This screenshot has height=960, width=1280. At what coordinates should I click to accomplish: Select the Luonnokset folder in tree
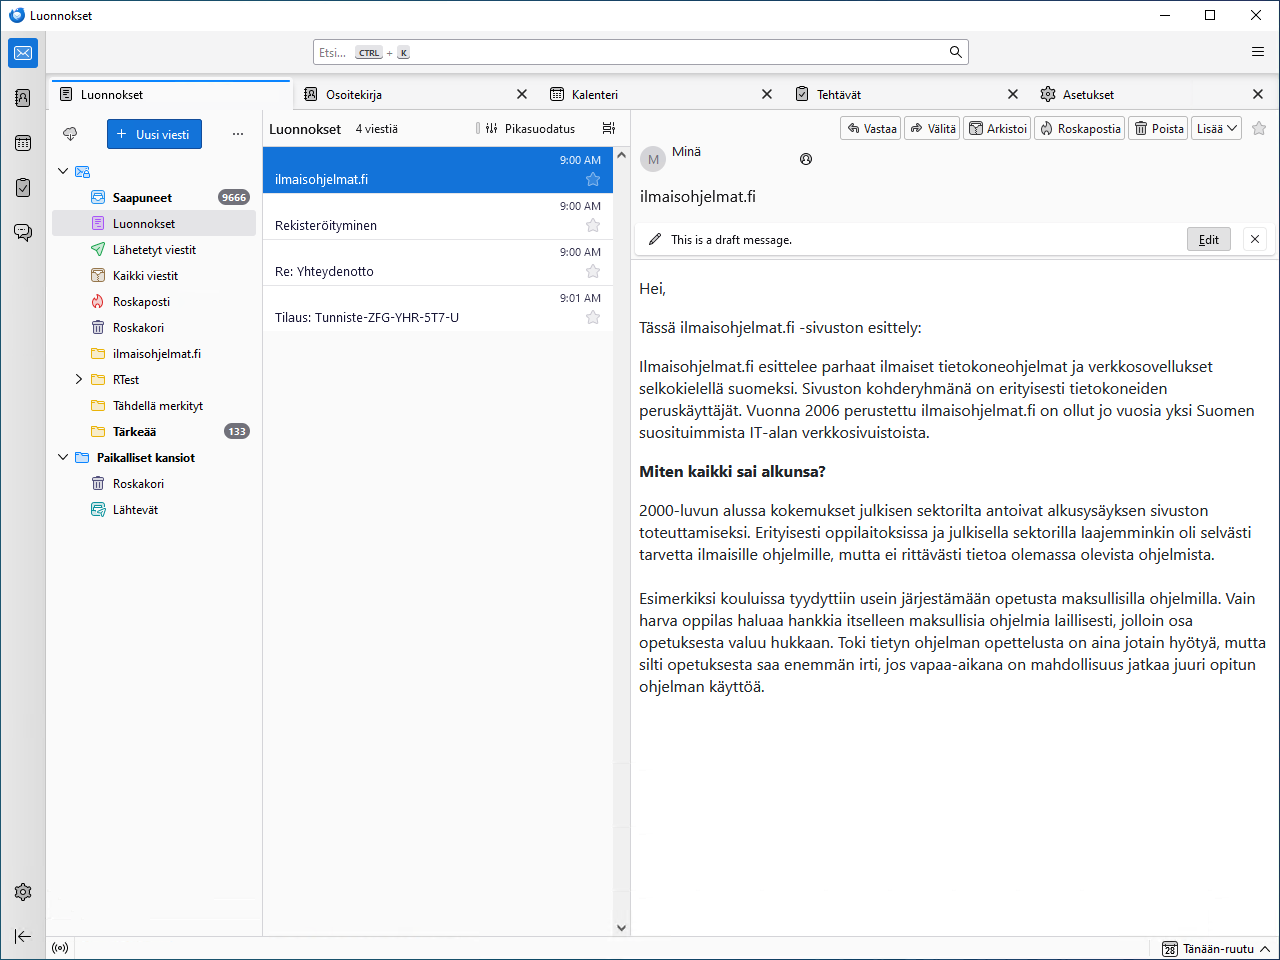coord(154,223)
